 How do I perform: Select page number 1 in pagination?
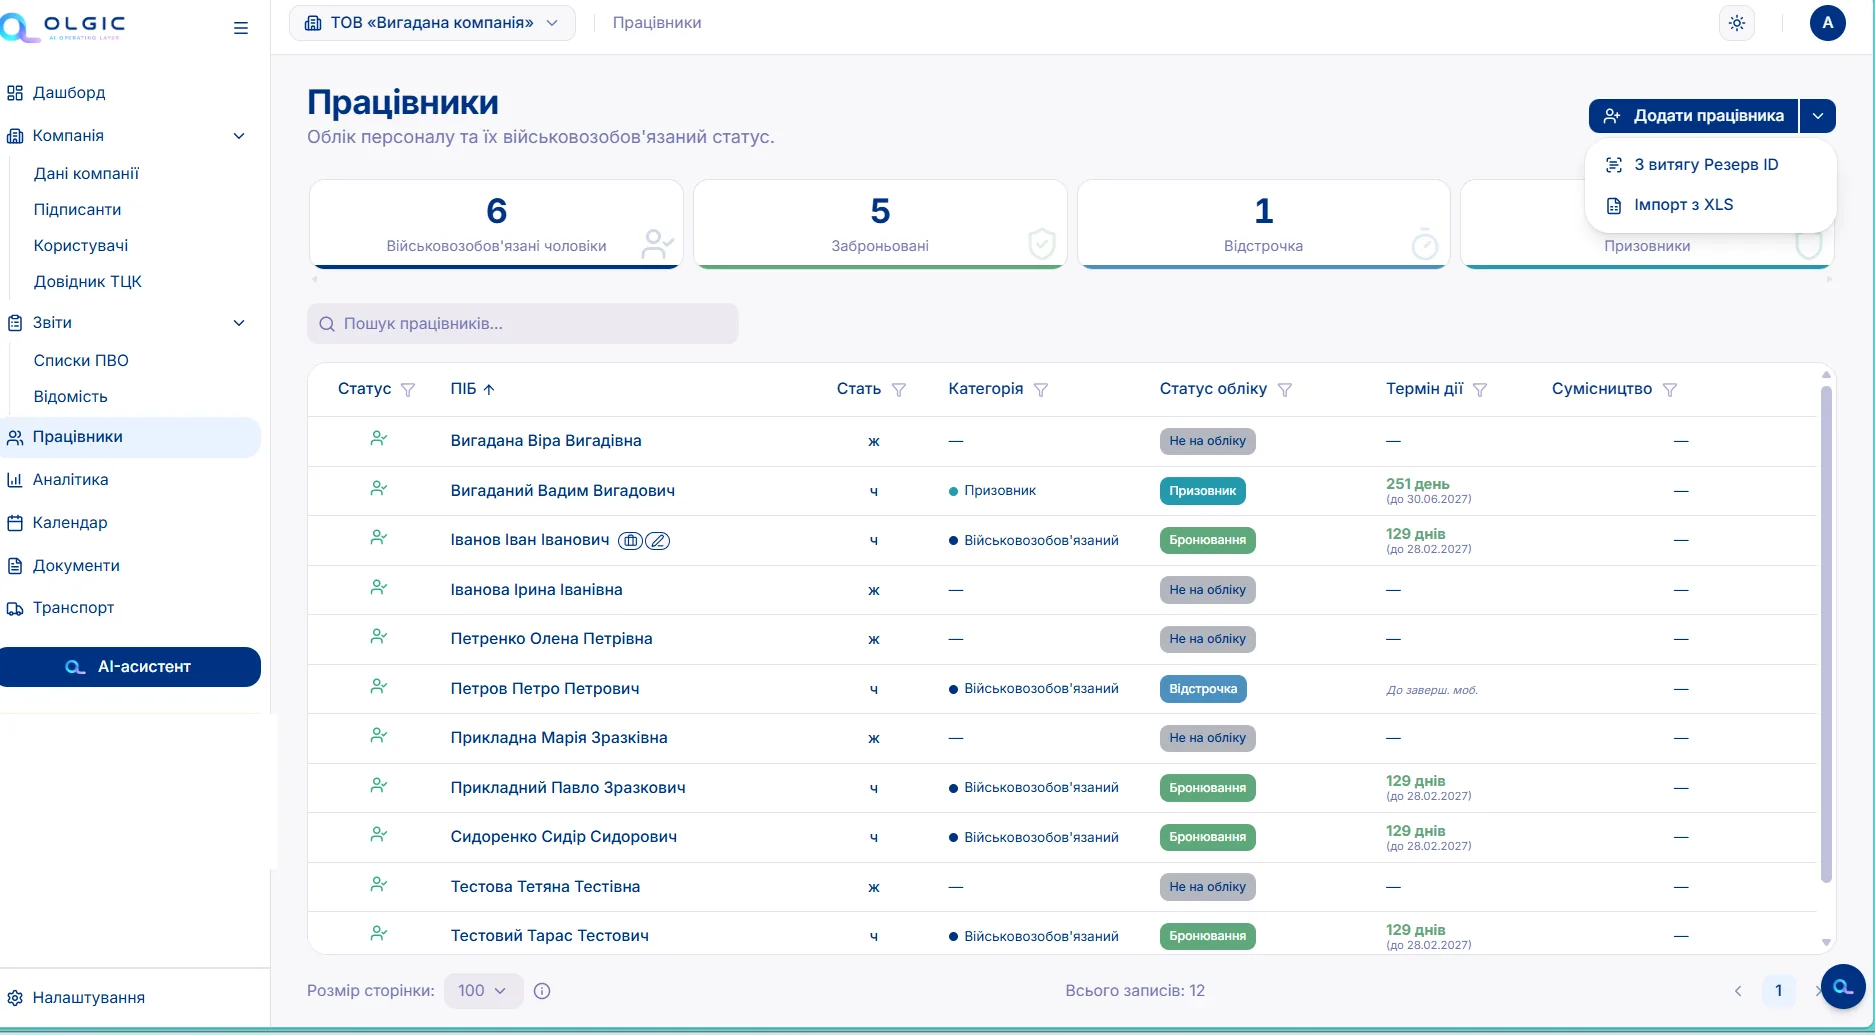pyautogui.click(x=1778, y=991)
